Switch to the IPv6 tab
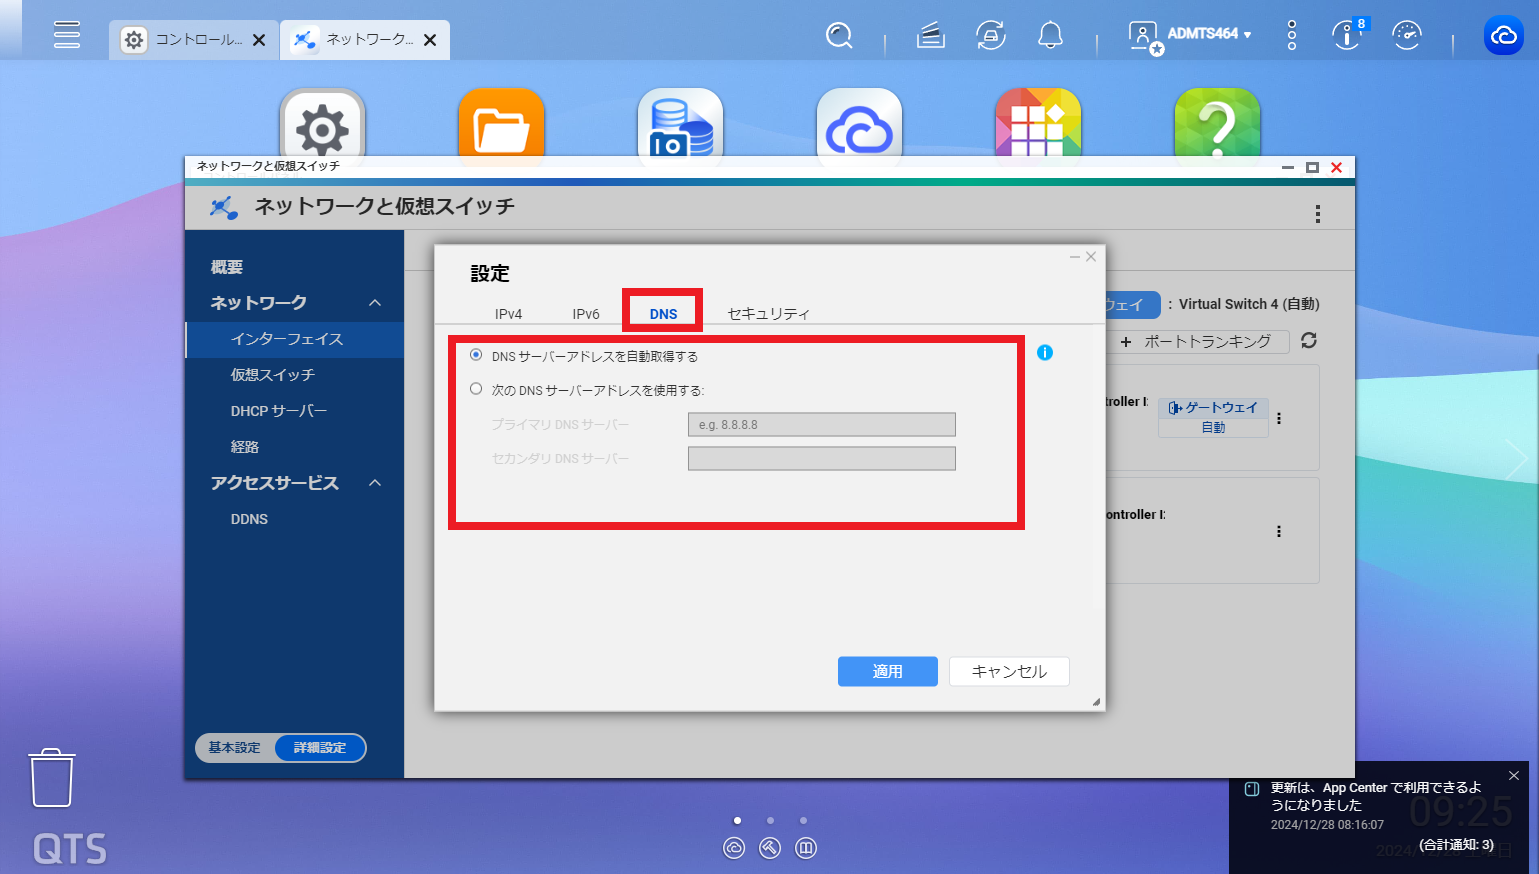This screenshot has width=1539, height=874. [x=586, y=314]
